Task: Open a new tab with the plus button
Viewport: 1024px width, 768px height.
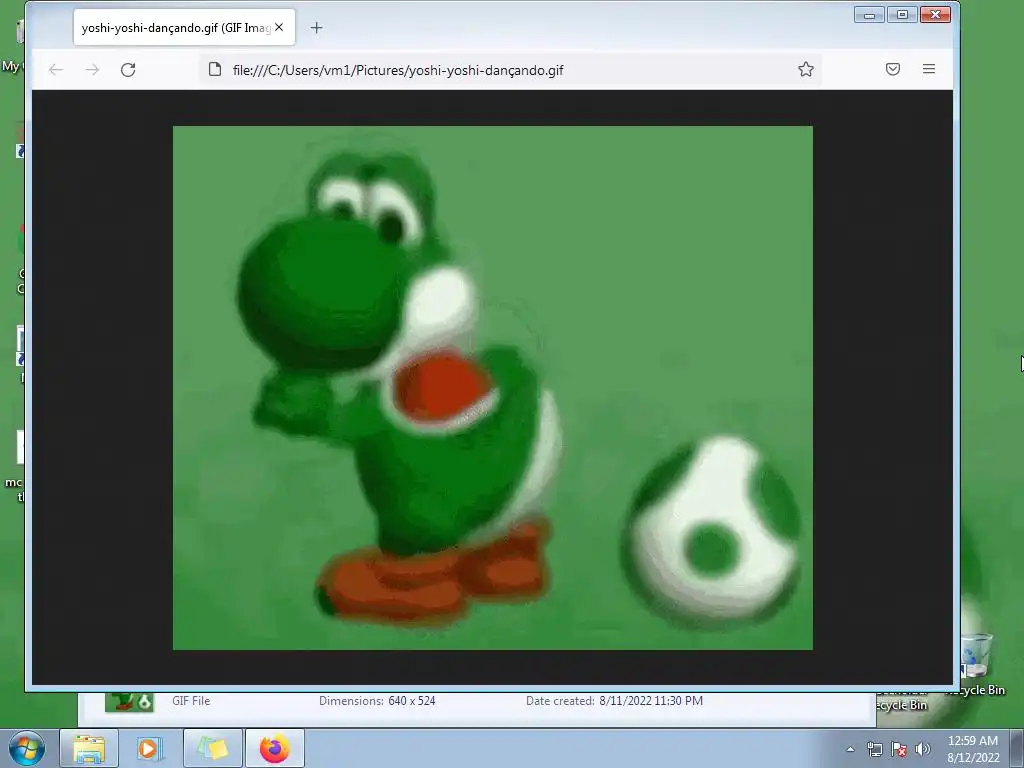Action: 316,27
